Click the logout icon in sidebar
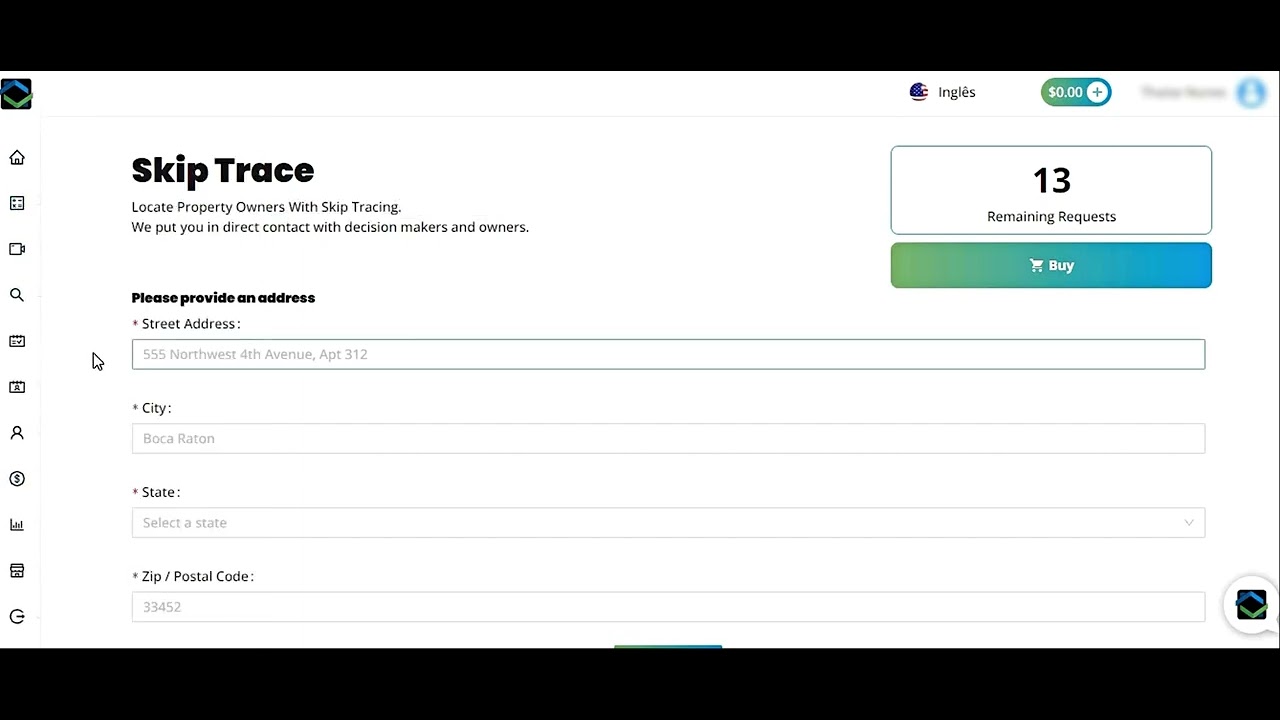 17,617
